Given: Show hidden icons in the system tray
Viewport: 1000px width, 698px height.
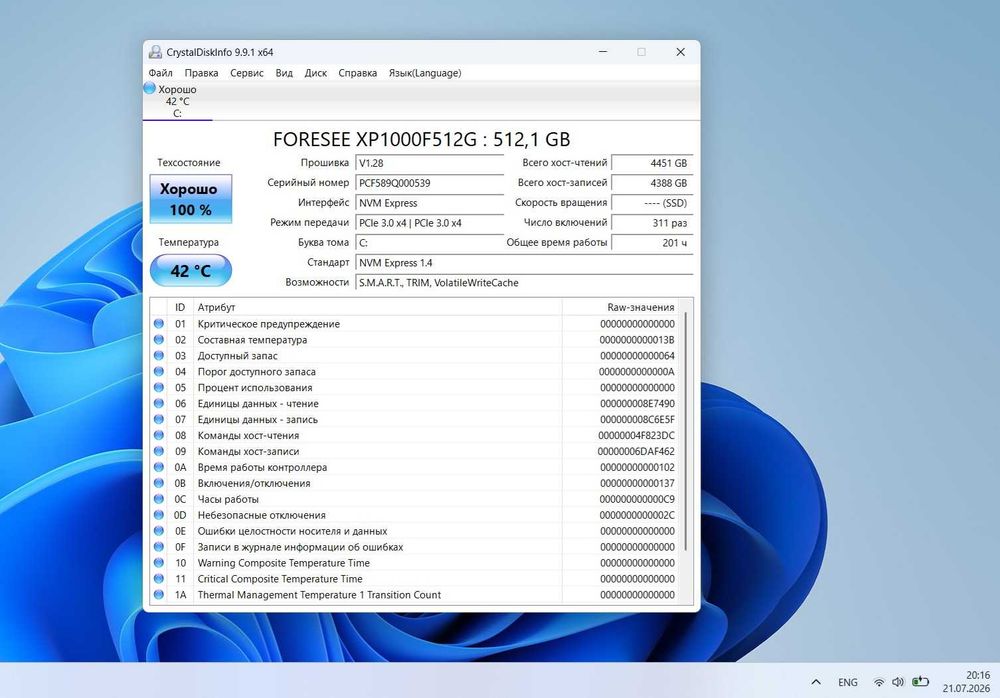Looking at the screenshot, I should 816,682.
